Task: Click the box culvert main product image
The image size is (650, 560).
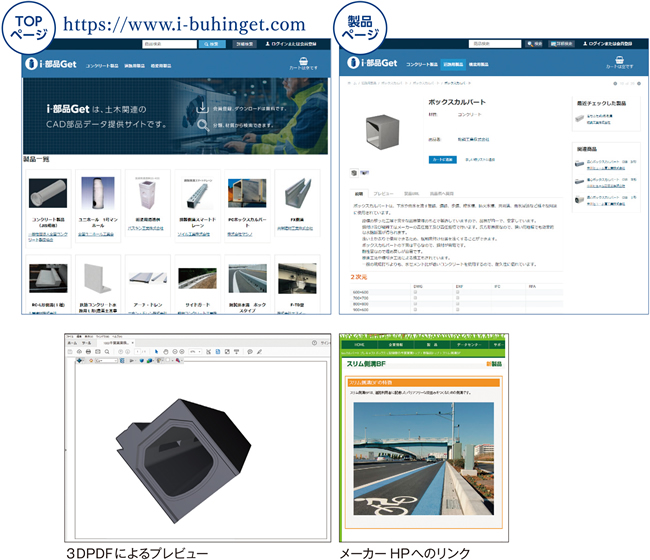Action: click(382, 131)
